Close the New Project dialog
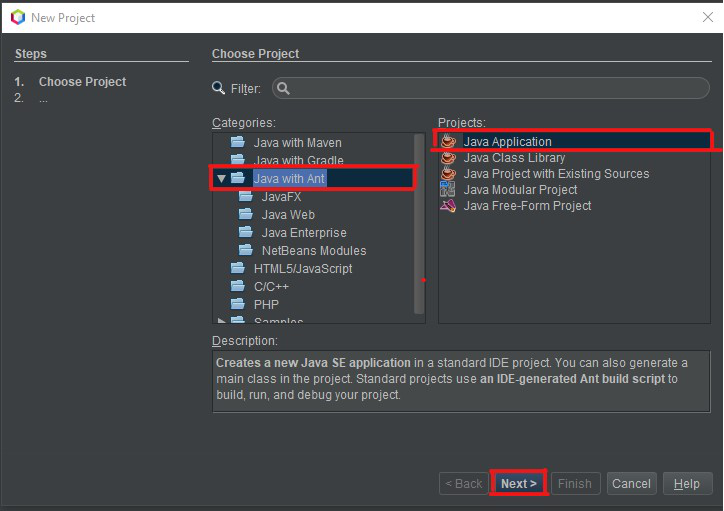The width and height of the screenshot is (724, 511). [707, 18]
